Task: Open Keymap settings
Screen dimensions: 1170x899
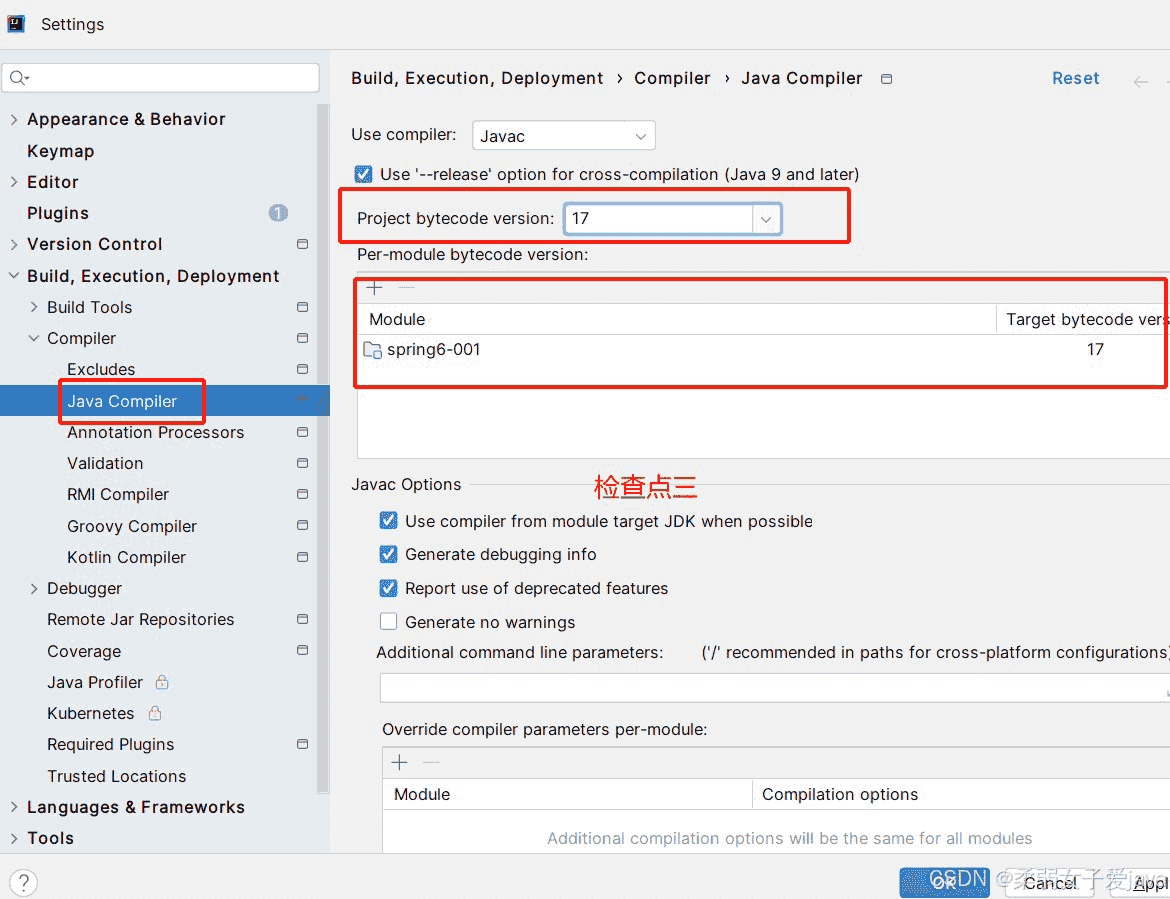Action: point(60,151)
